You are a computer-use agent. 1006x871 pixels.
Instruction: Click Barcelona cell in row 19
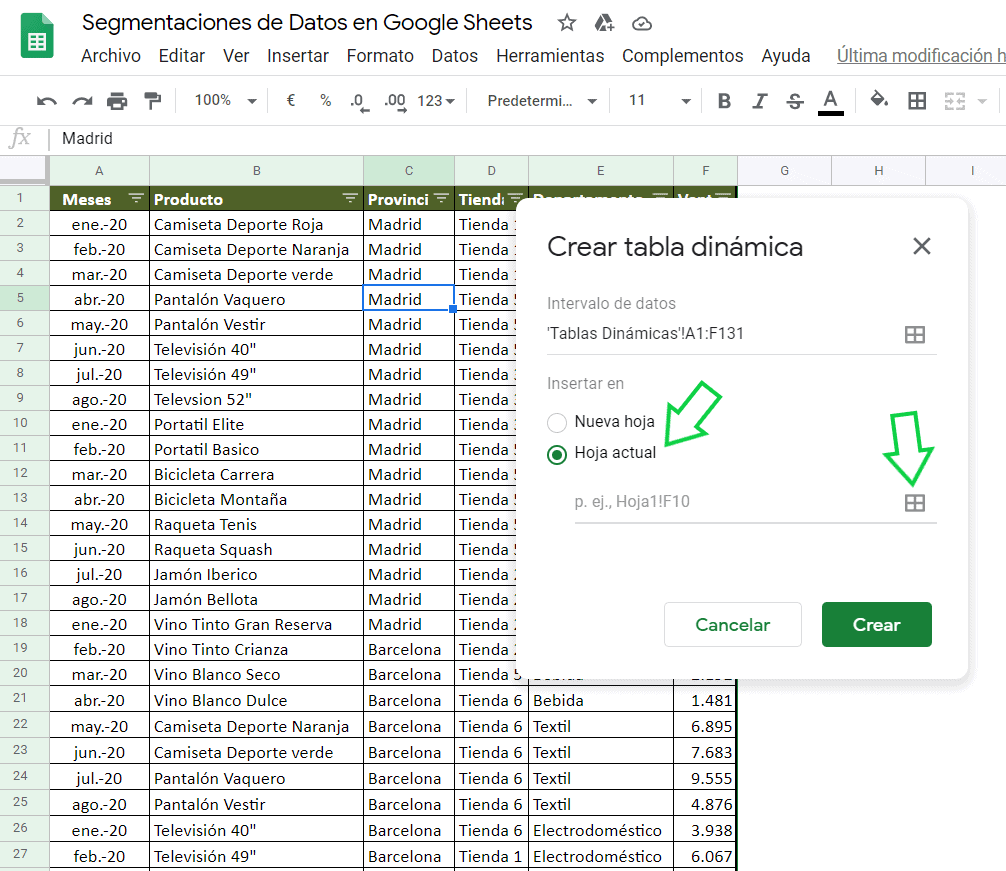pyautogui.click(x=409, y=649)
